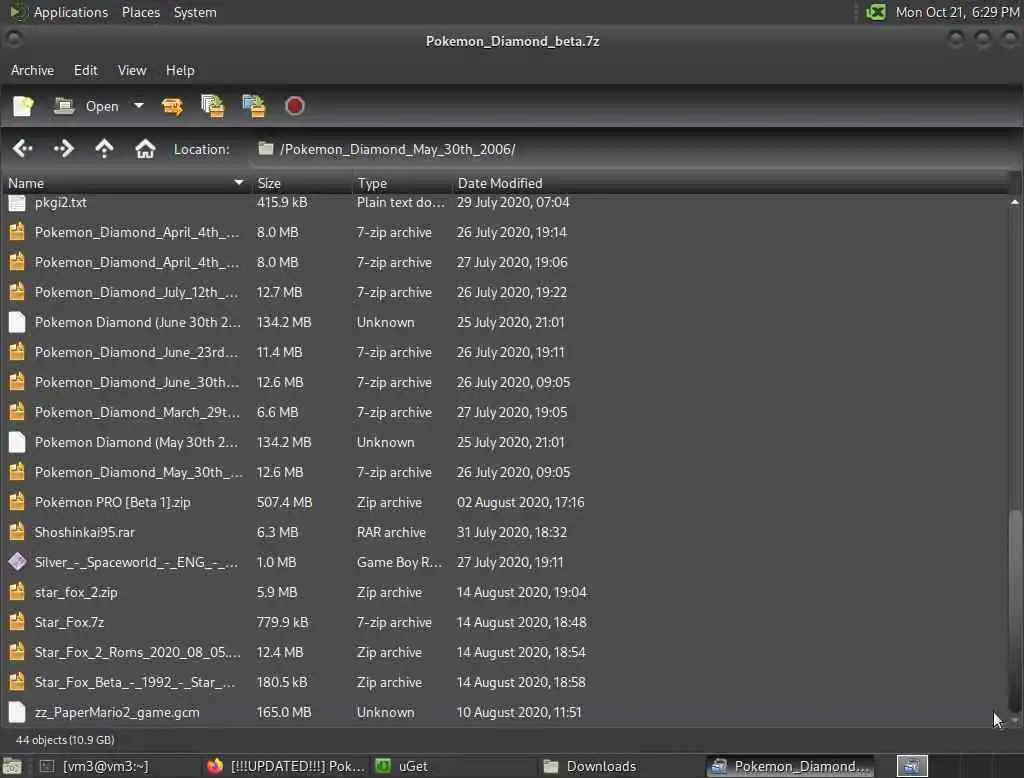Click the date 10 August 2020, 11:51
Viewport: 1024px width, 778px height.
pos(519,712)
